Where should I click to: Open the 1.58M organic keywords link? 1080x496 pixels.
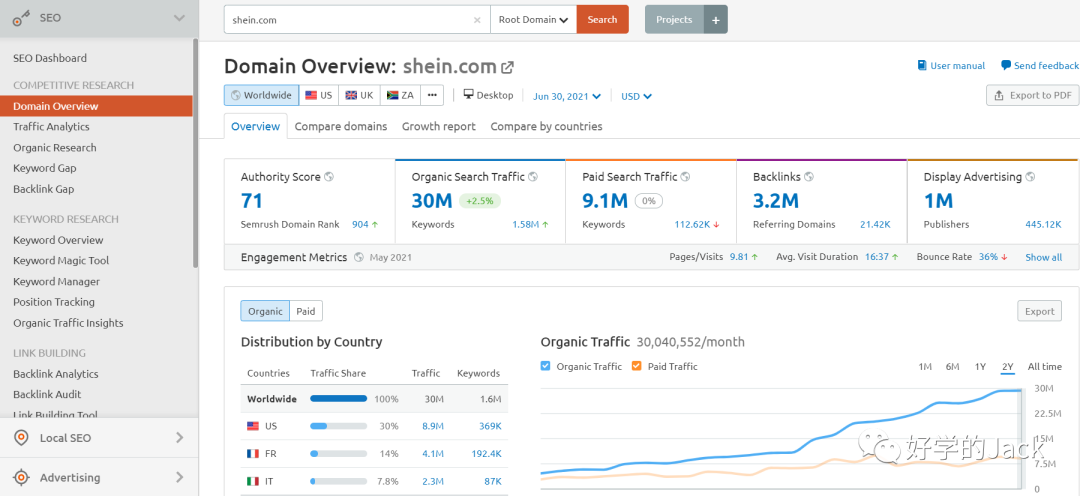point(526,225)
